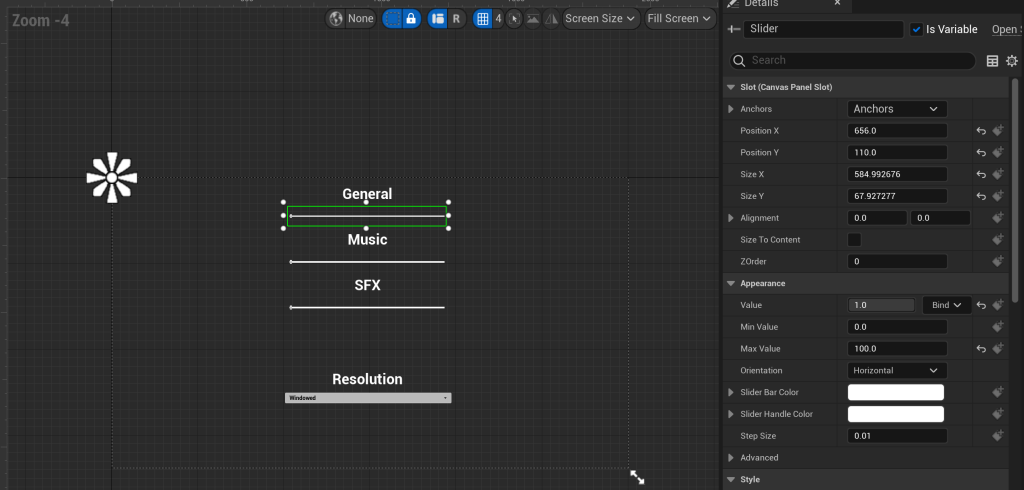Close the Details tab
Image resolution: width=1024 pixels, height=490 pixels.
click(837, 4)
